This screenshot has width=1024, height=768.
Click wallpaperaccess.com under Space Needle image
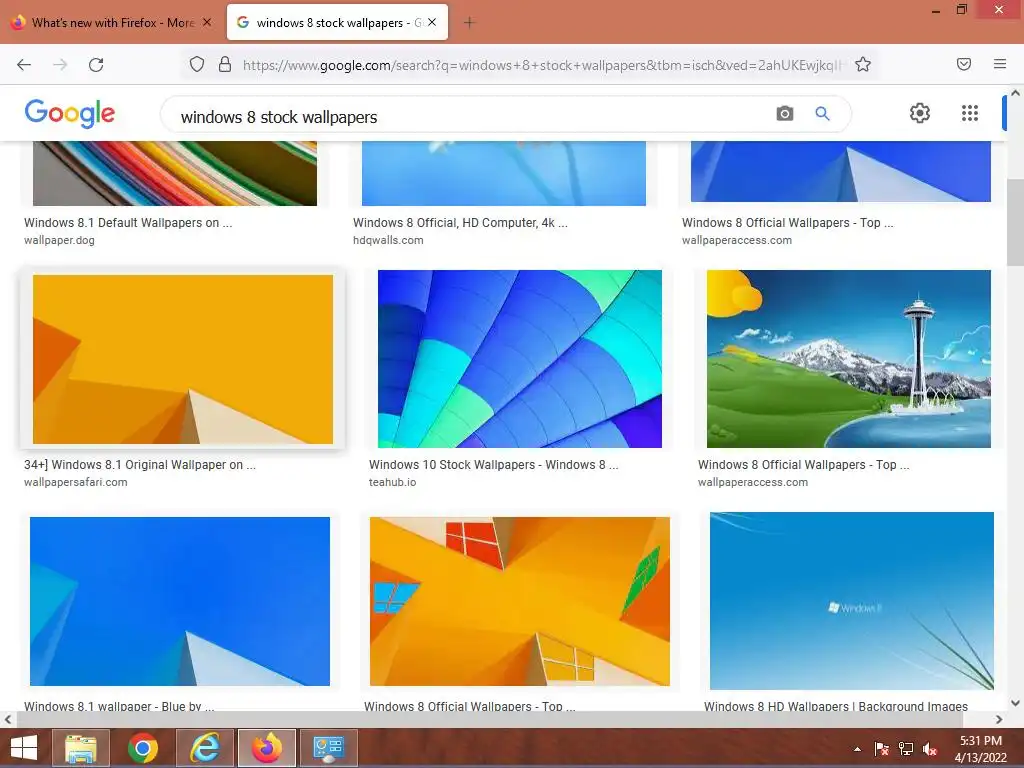click(x=753, y=483)
